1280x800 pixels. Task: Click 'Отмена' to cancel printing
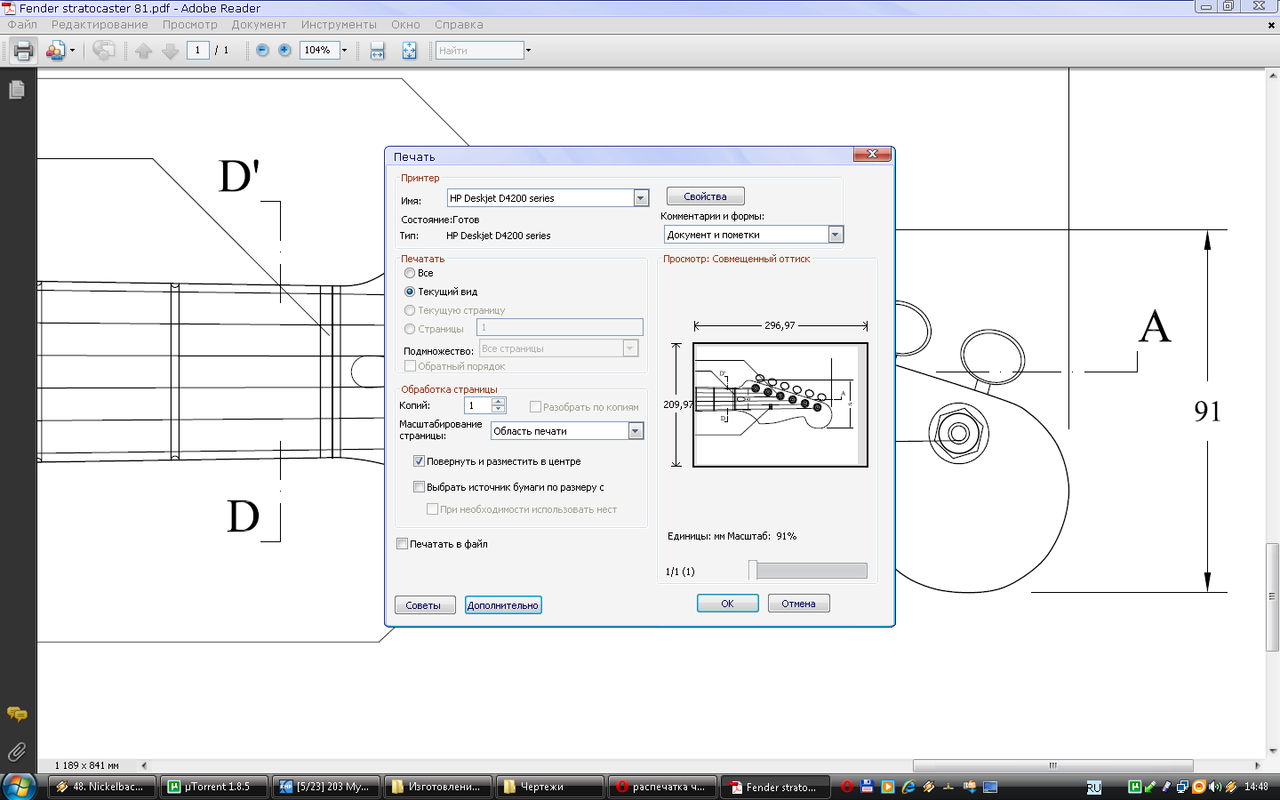pyautogui.click(x=799, y=603)
